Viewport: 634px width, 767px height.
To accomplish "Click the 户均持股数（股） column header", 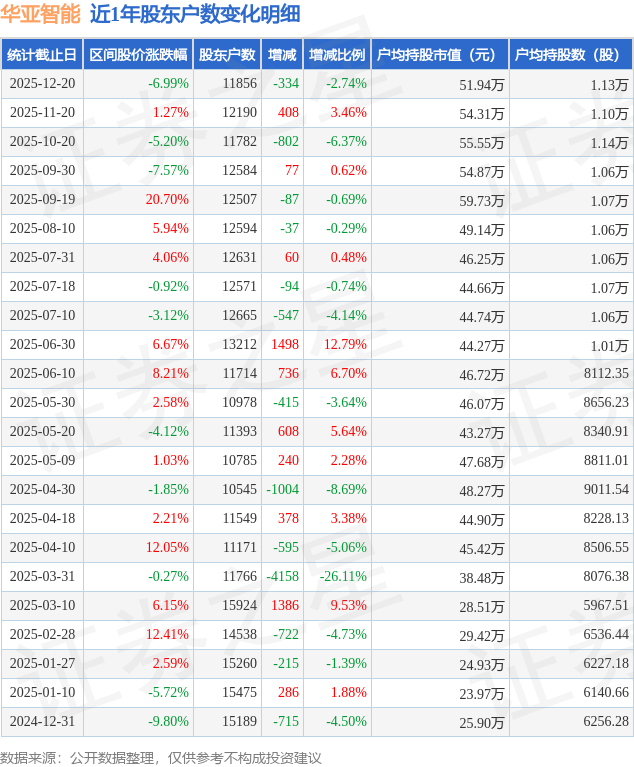I will pyautogui.click(x=570, y=55).
